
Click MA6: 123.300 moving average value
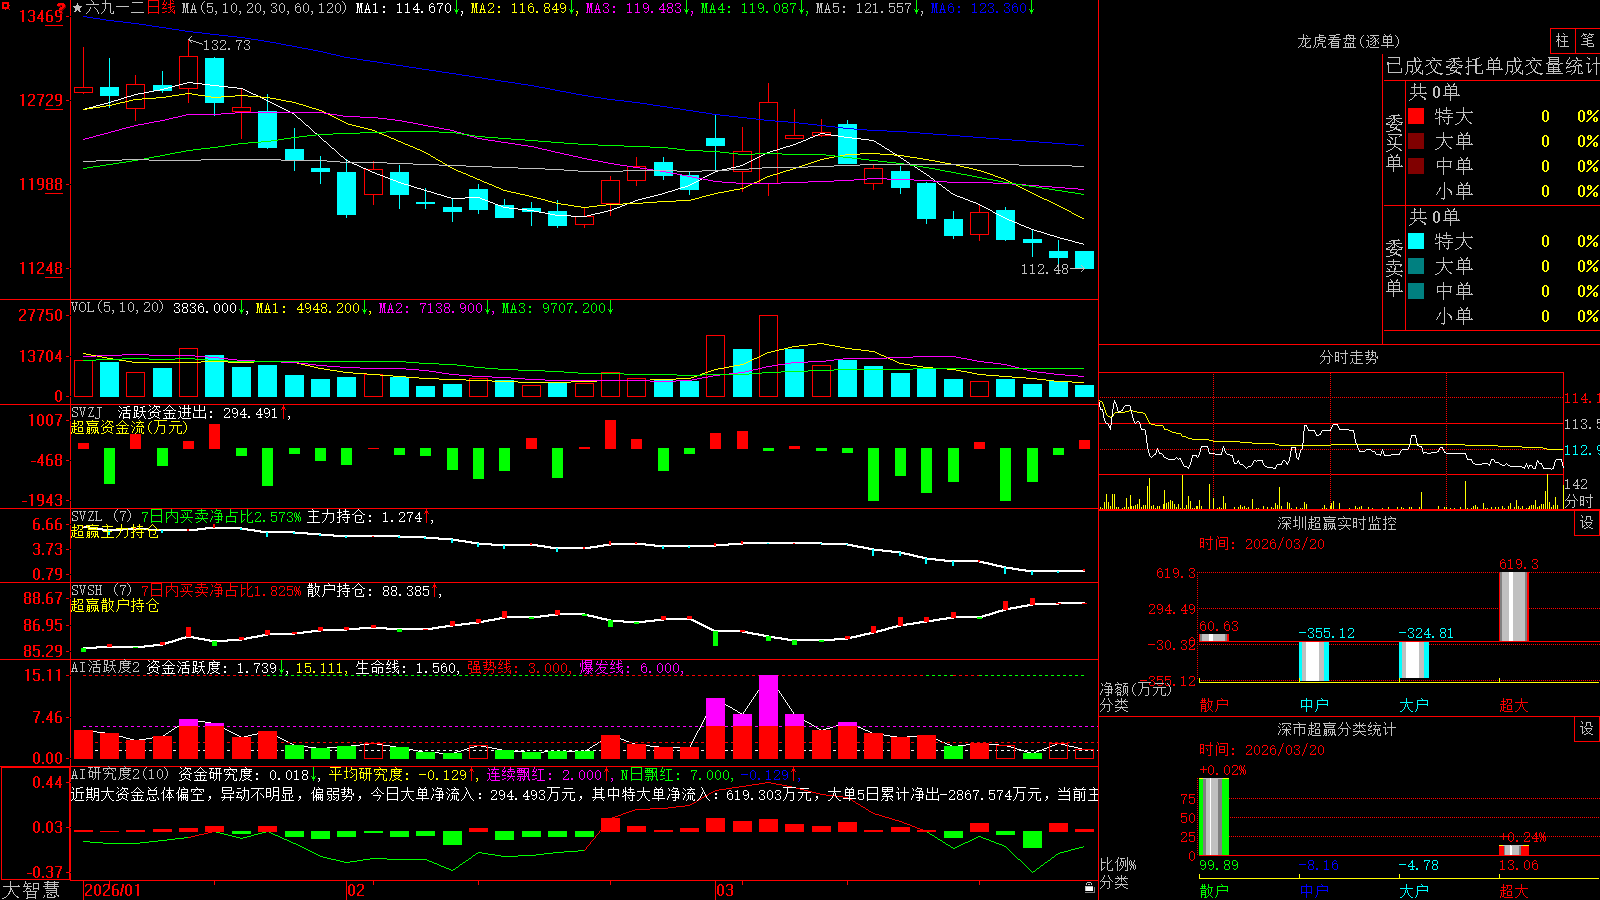point(983,8)
